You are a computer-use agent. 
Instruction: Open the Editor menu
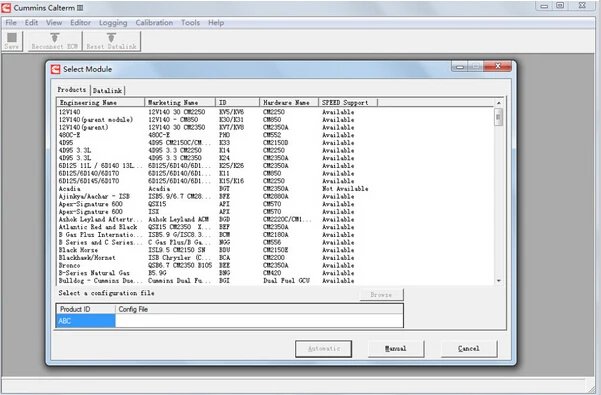[x=80, y=23]
